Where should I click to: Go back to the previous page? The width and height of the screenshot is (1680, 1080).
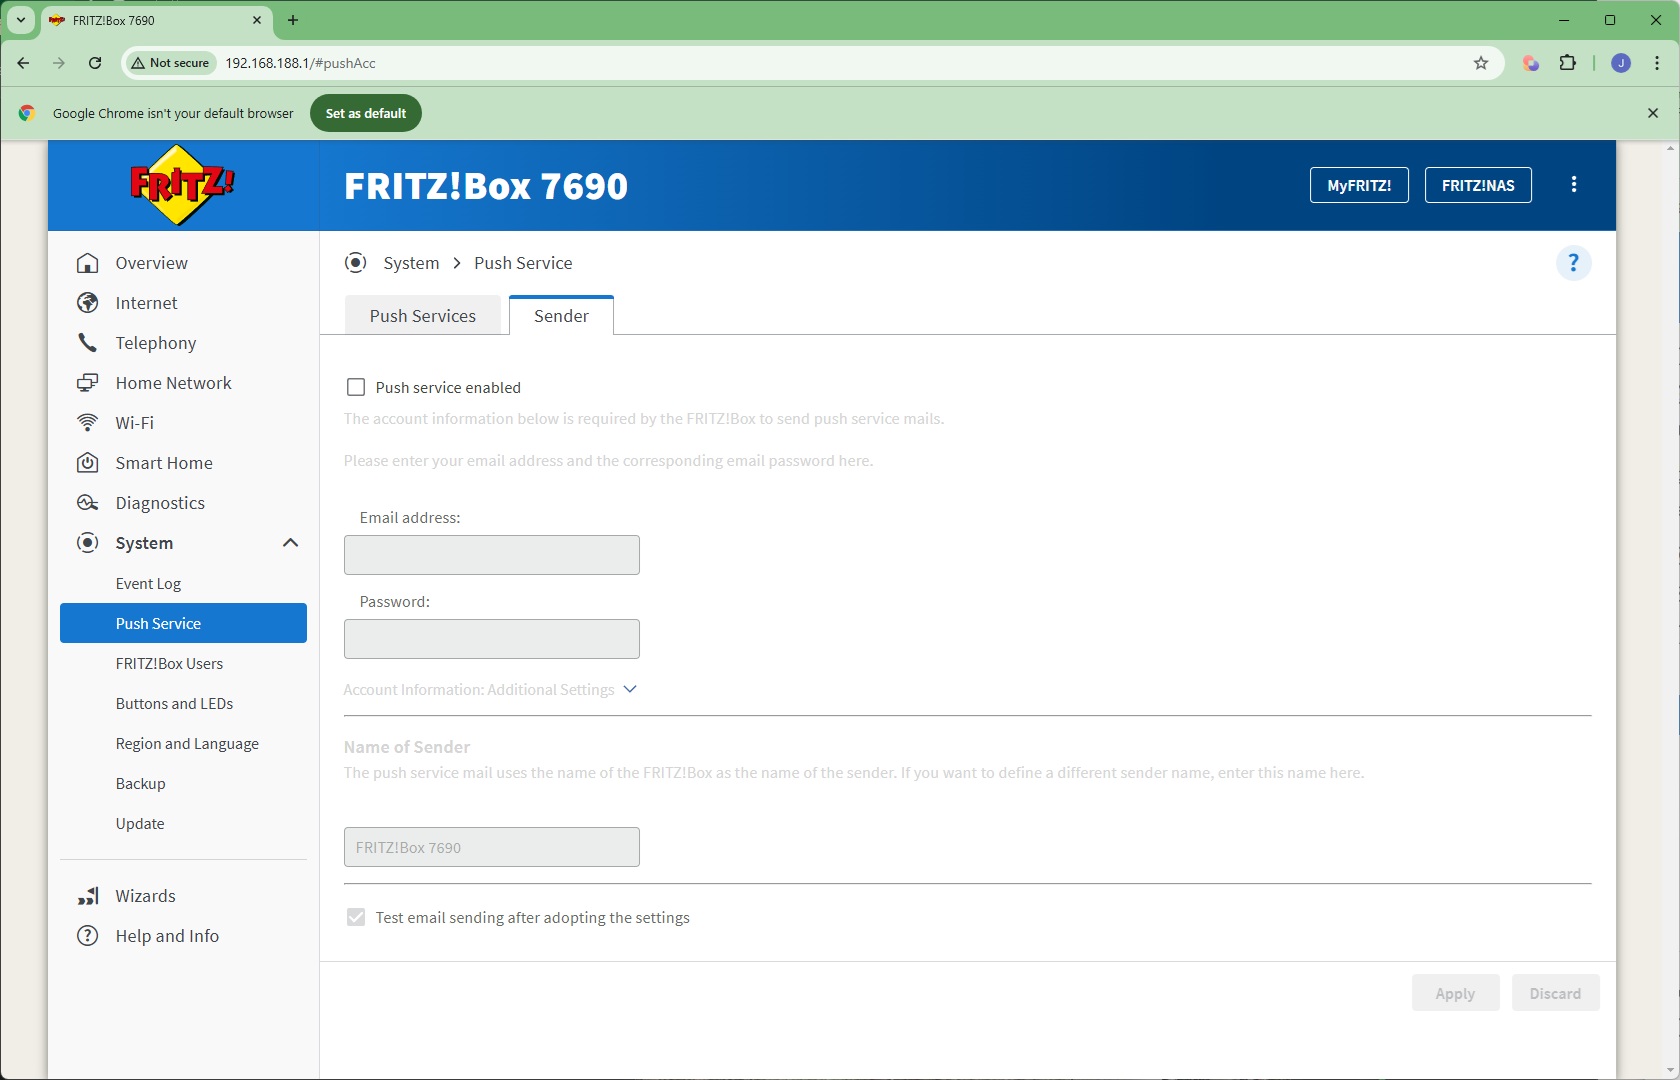tap(23, 63)
